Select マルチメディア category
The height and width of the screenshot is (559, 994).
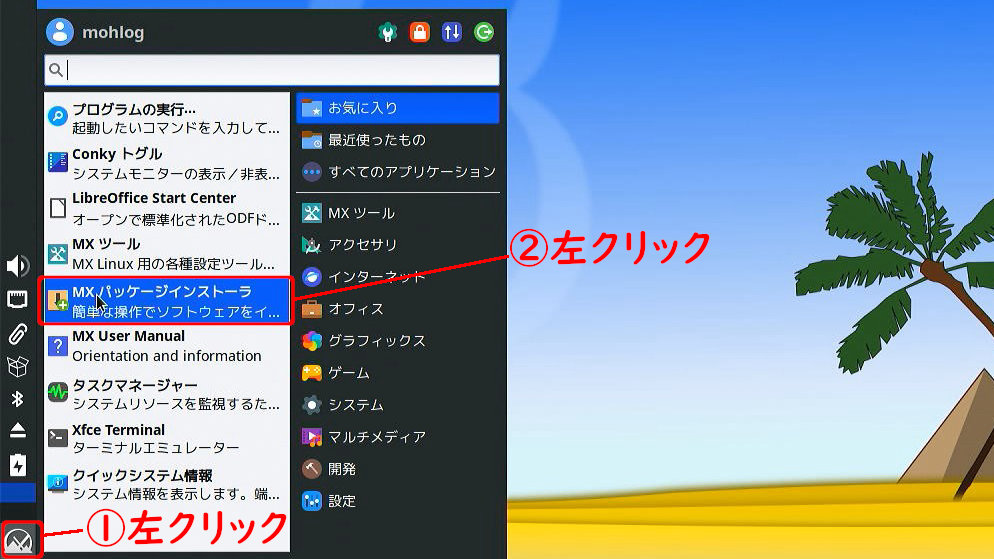[398, 437]
